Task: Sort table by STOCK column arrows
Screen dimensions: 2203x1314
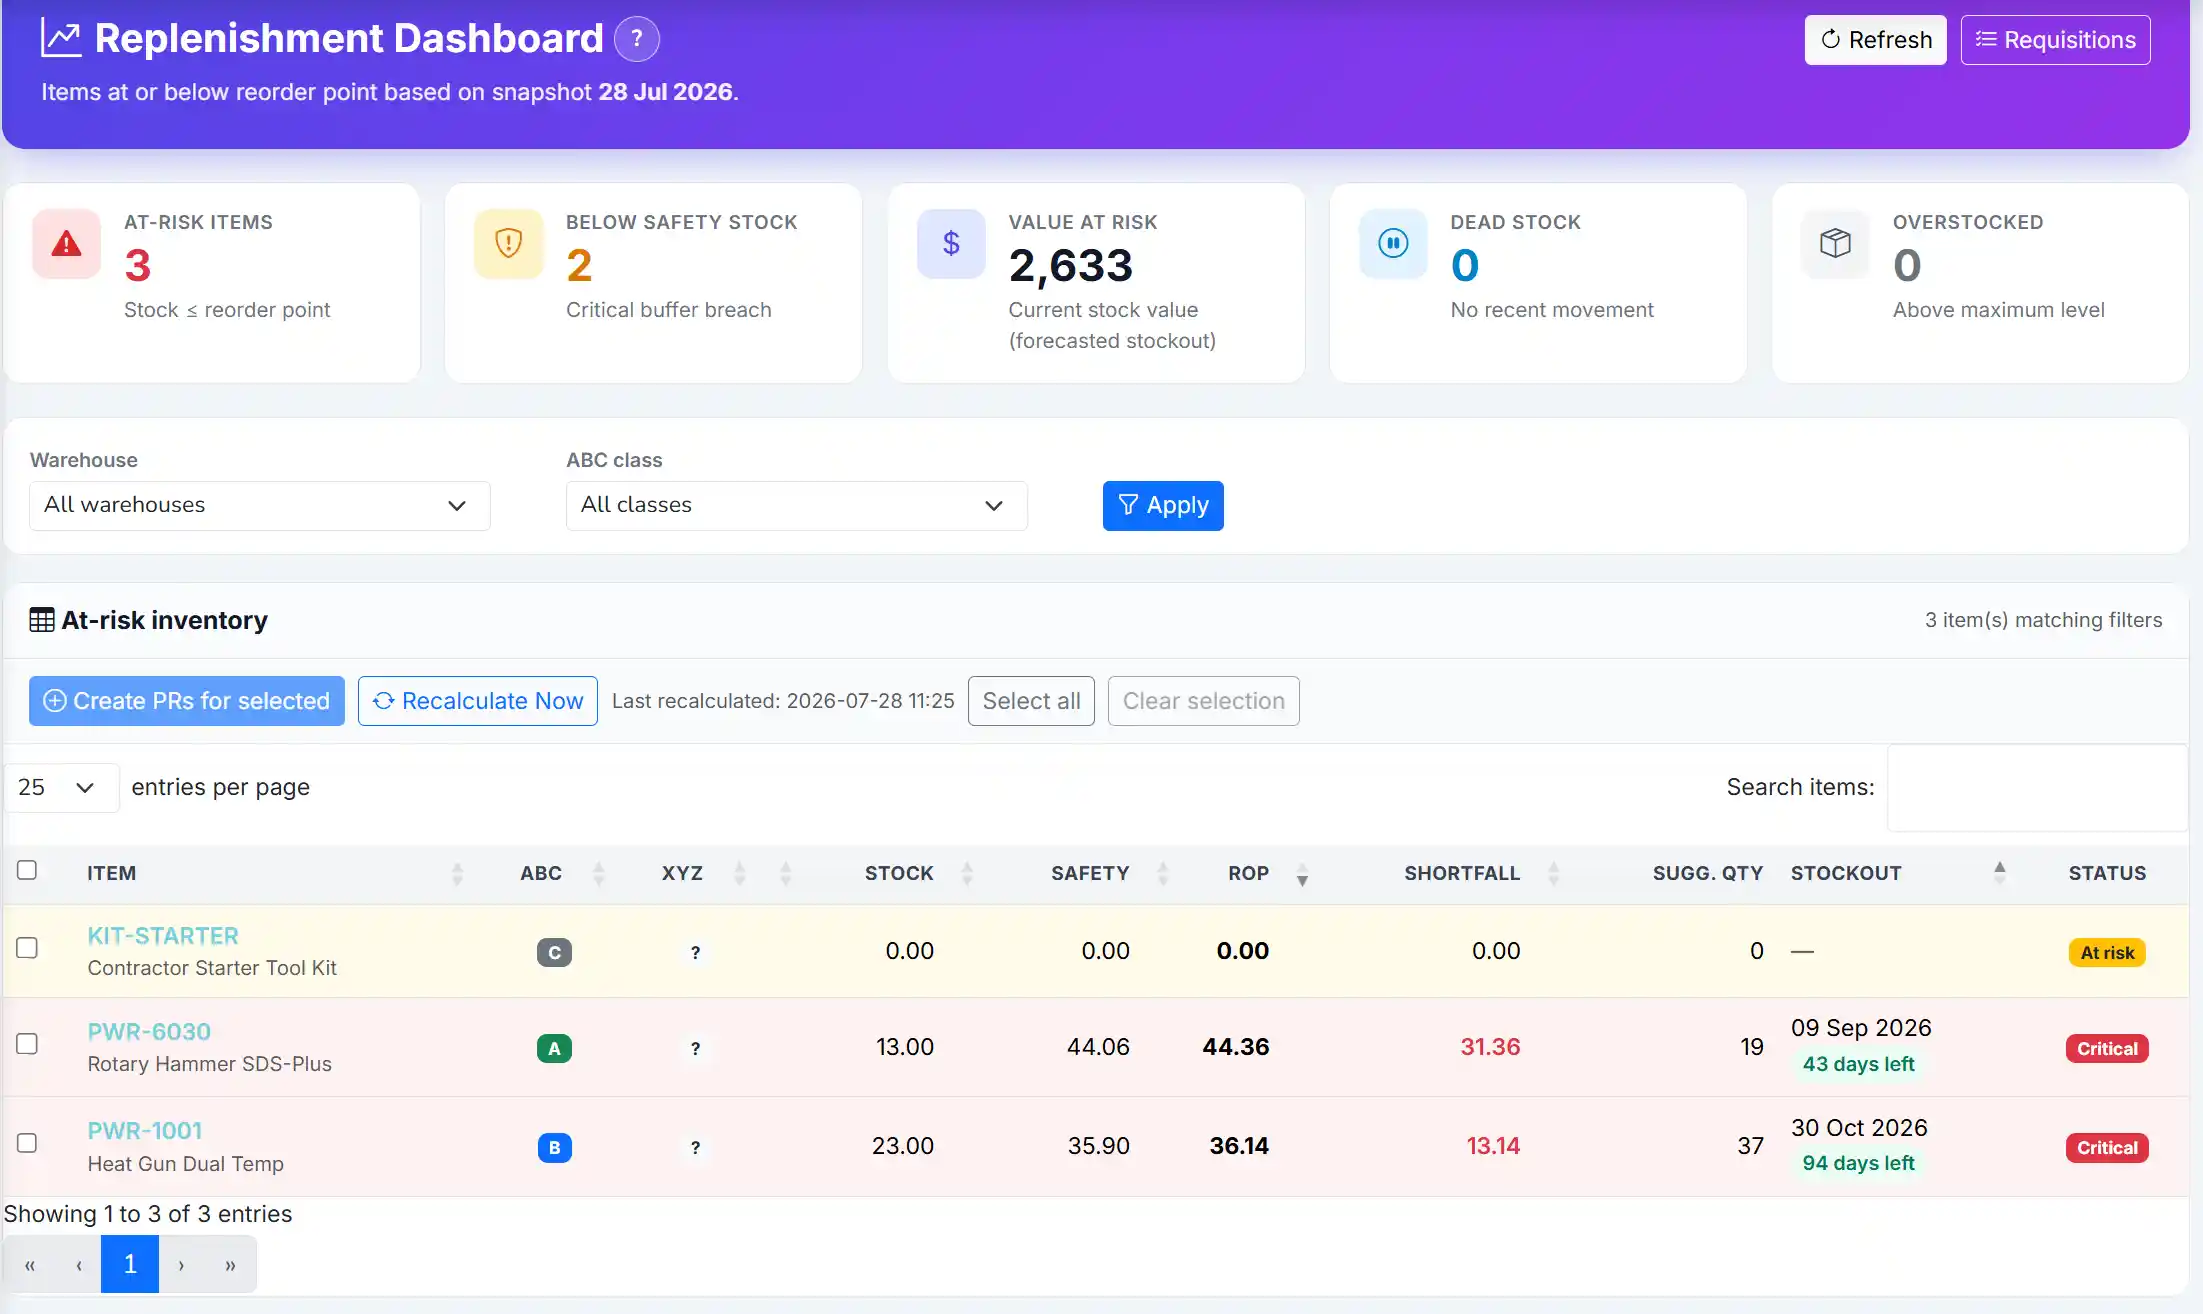Action: pos(967,874)
